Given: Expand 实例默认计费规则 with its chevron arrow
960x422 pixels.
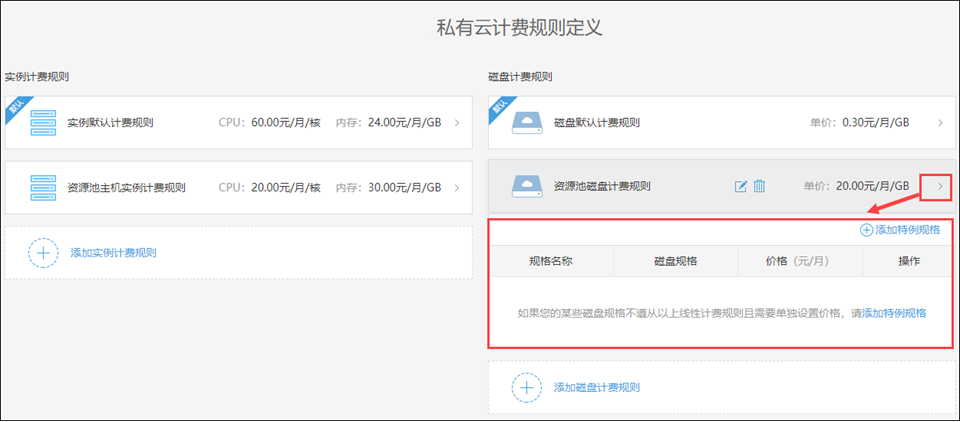Looking at the screenshot, I should coord(457,123).
